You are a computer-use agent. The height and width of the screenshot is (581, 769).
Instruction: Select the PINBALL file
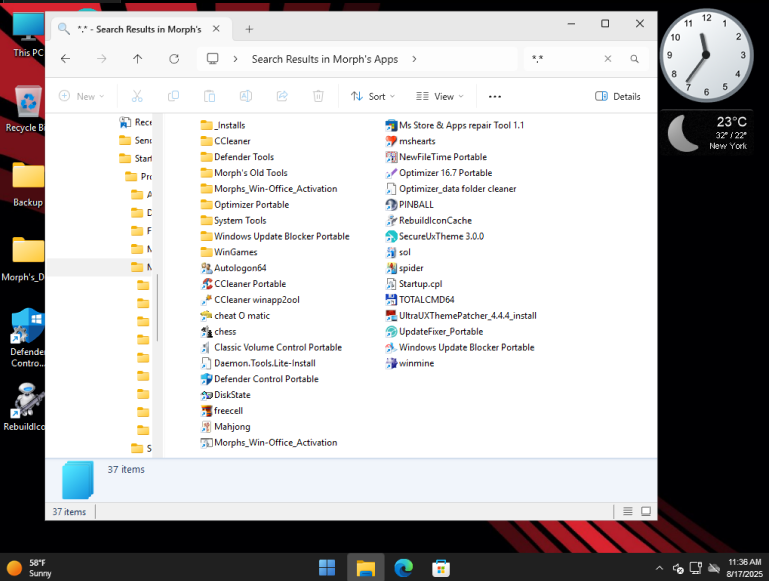pyautogui.click(x=410, y=204)
